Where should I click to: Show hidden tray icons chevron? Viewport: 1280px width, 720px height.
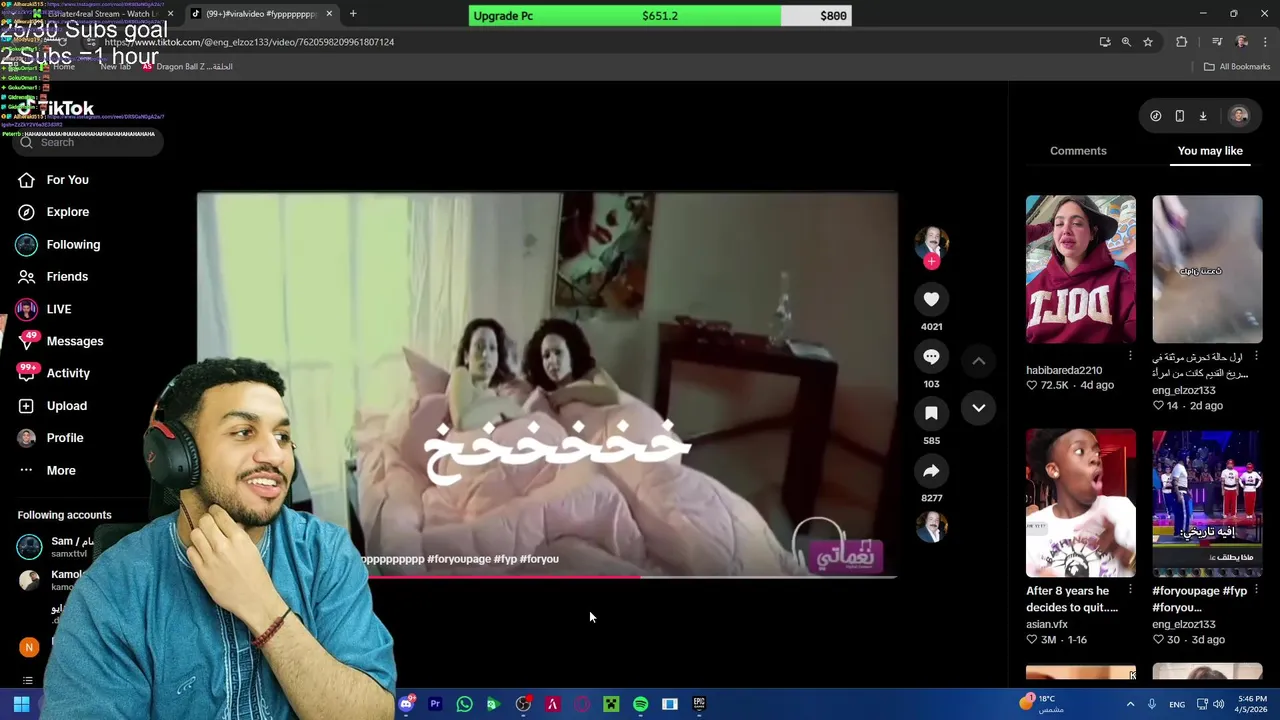(x=1130, y=704)
